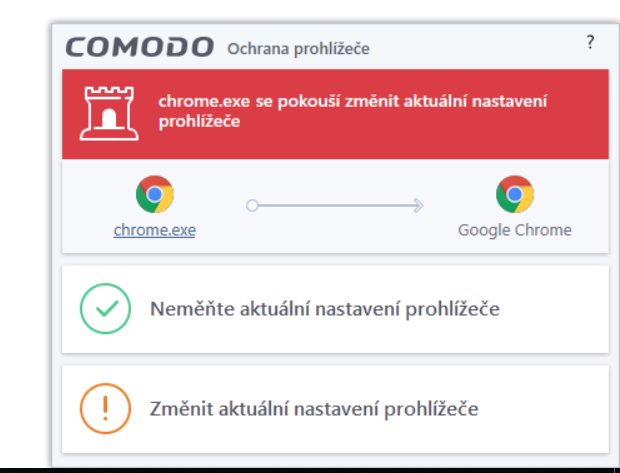Screen dimensions: 620x473
Task: Click the connector line between the Chrome icons
Action: click(335, 205)
